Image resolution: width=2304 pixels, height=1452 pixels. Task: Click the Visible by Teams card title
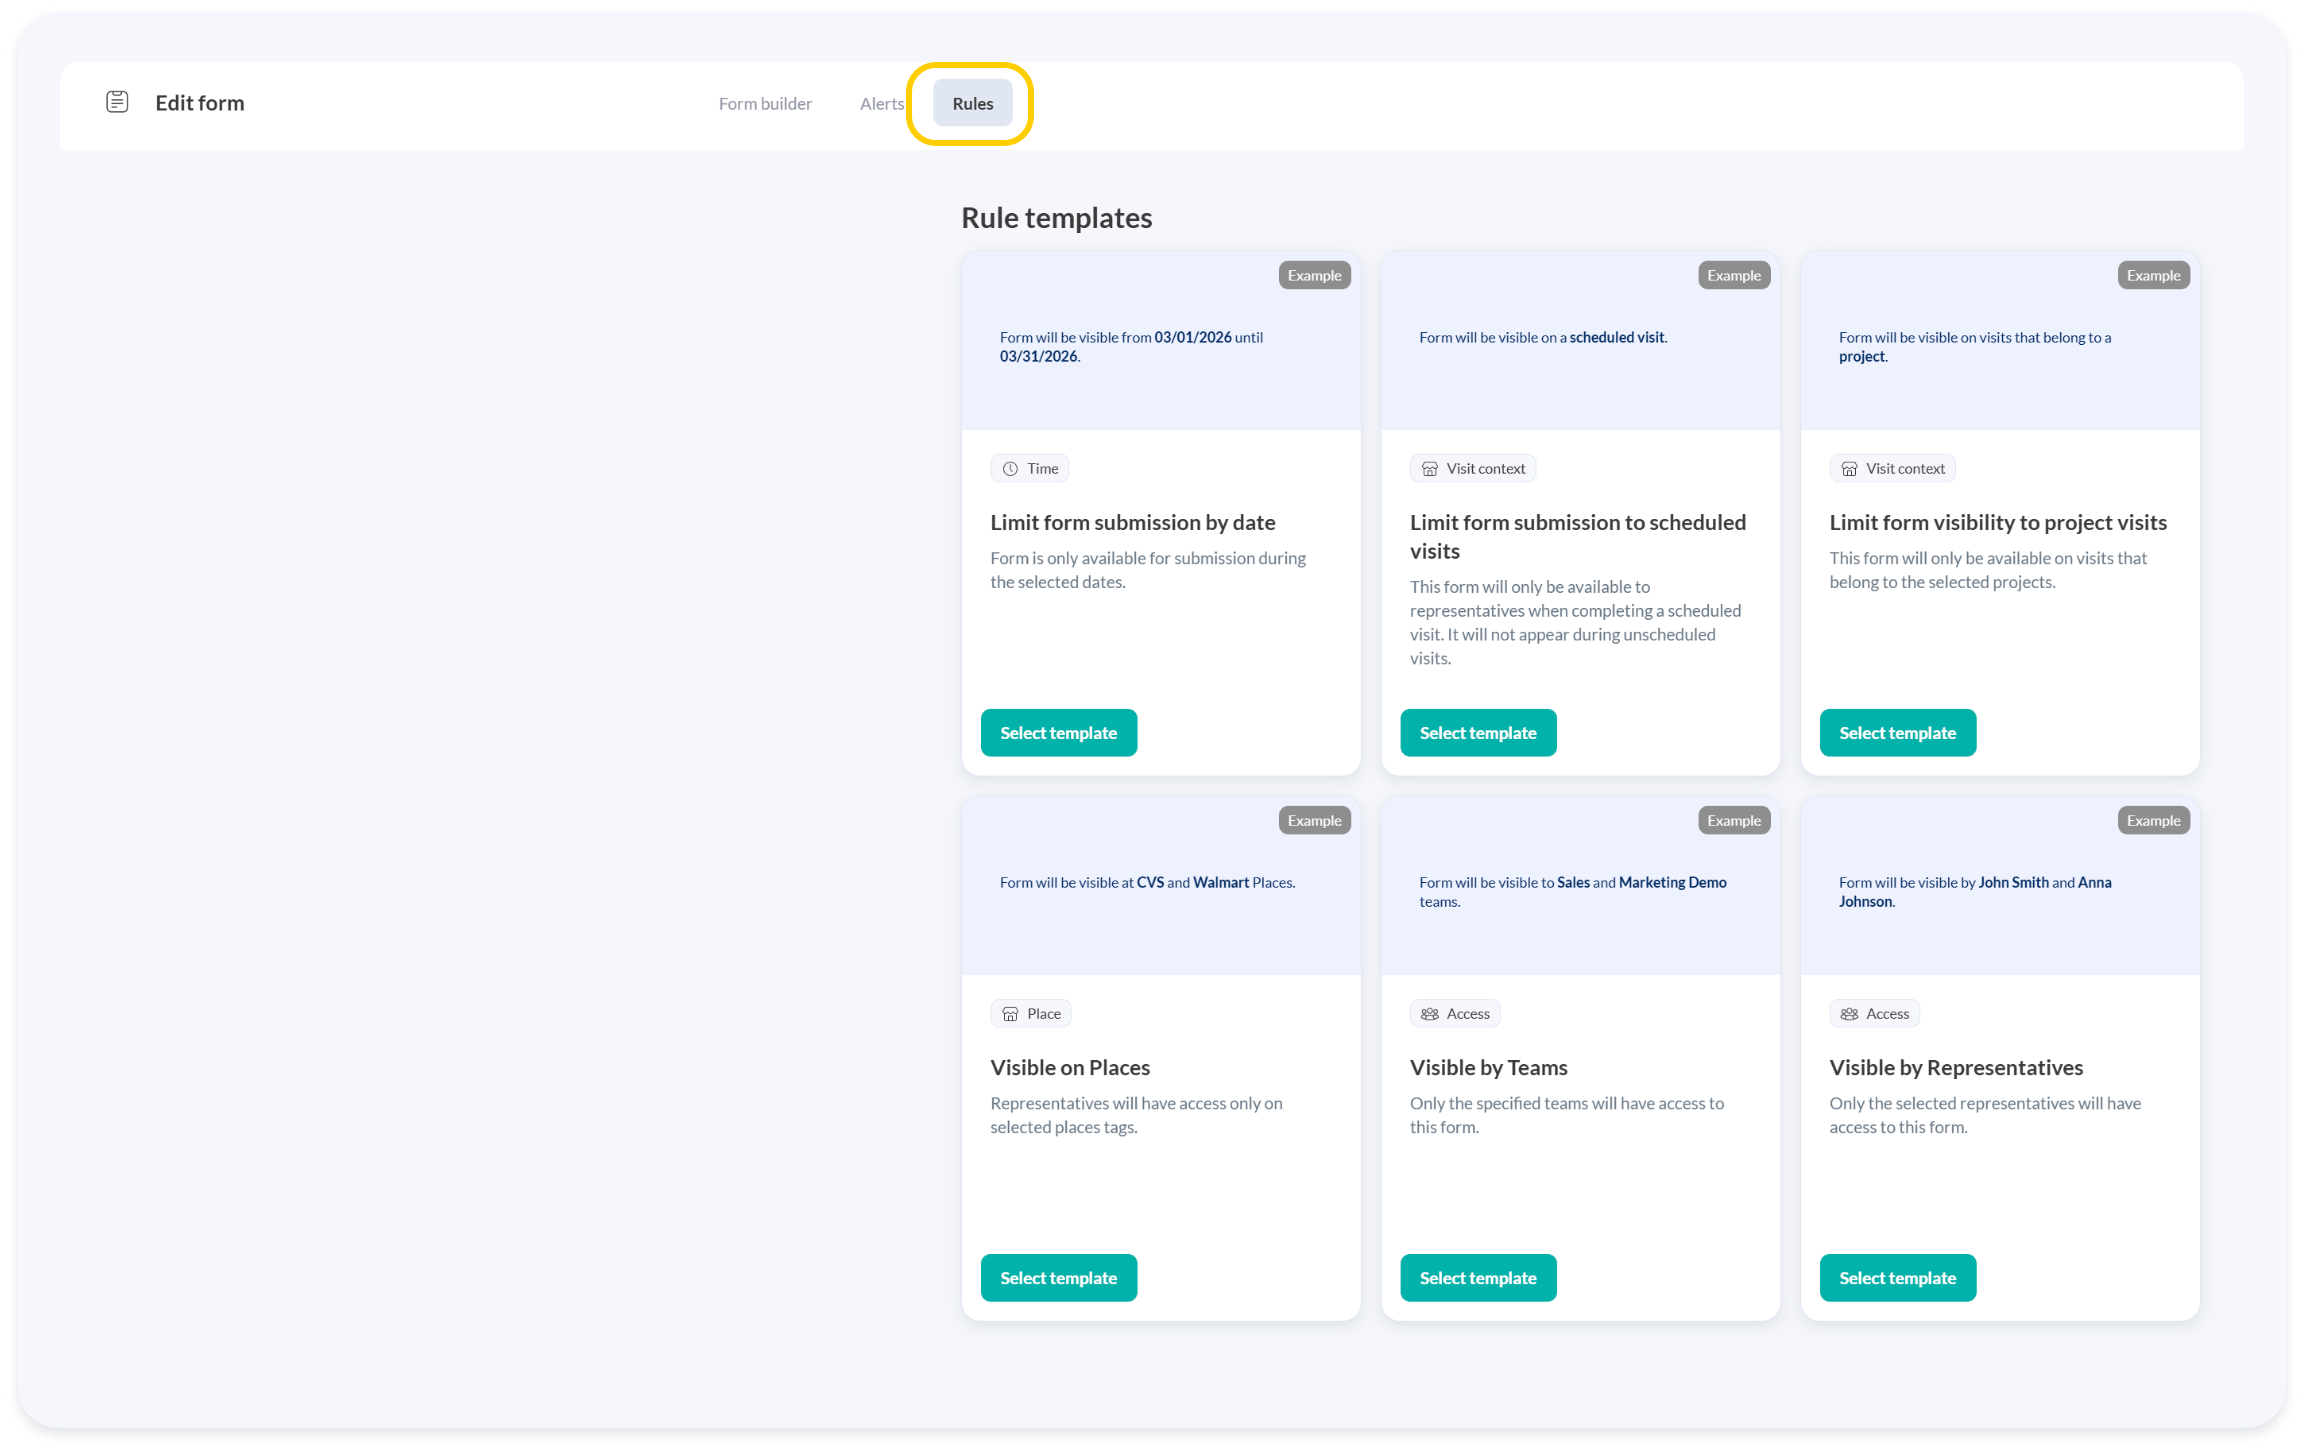1488,1067
